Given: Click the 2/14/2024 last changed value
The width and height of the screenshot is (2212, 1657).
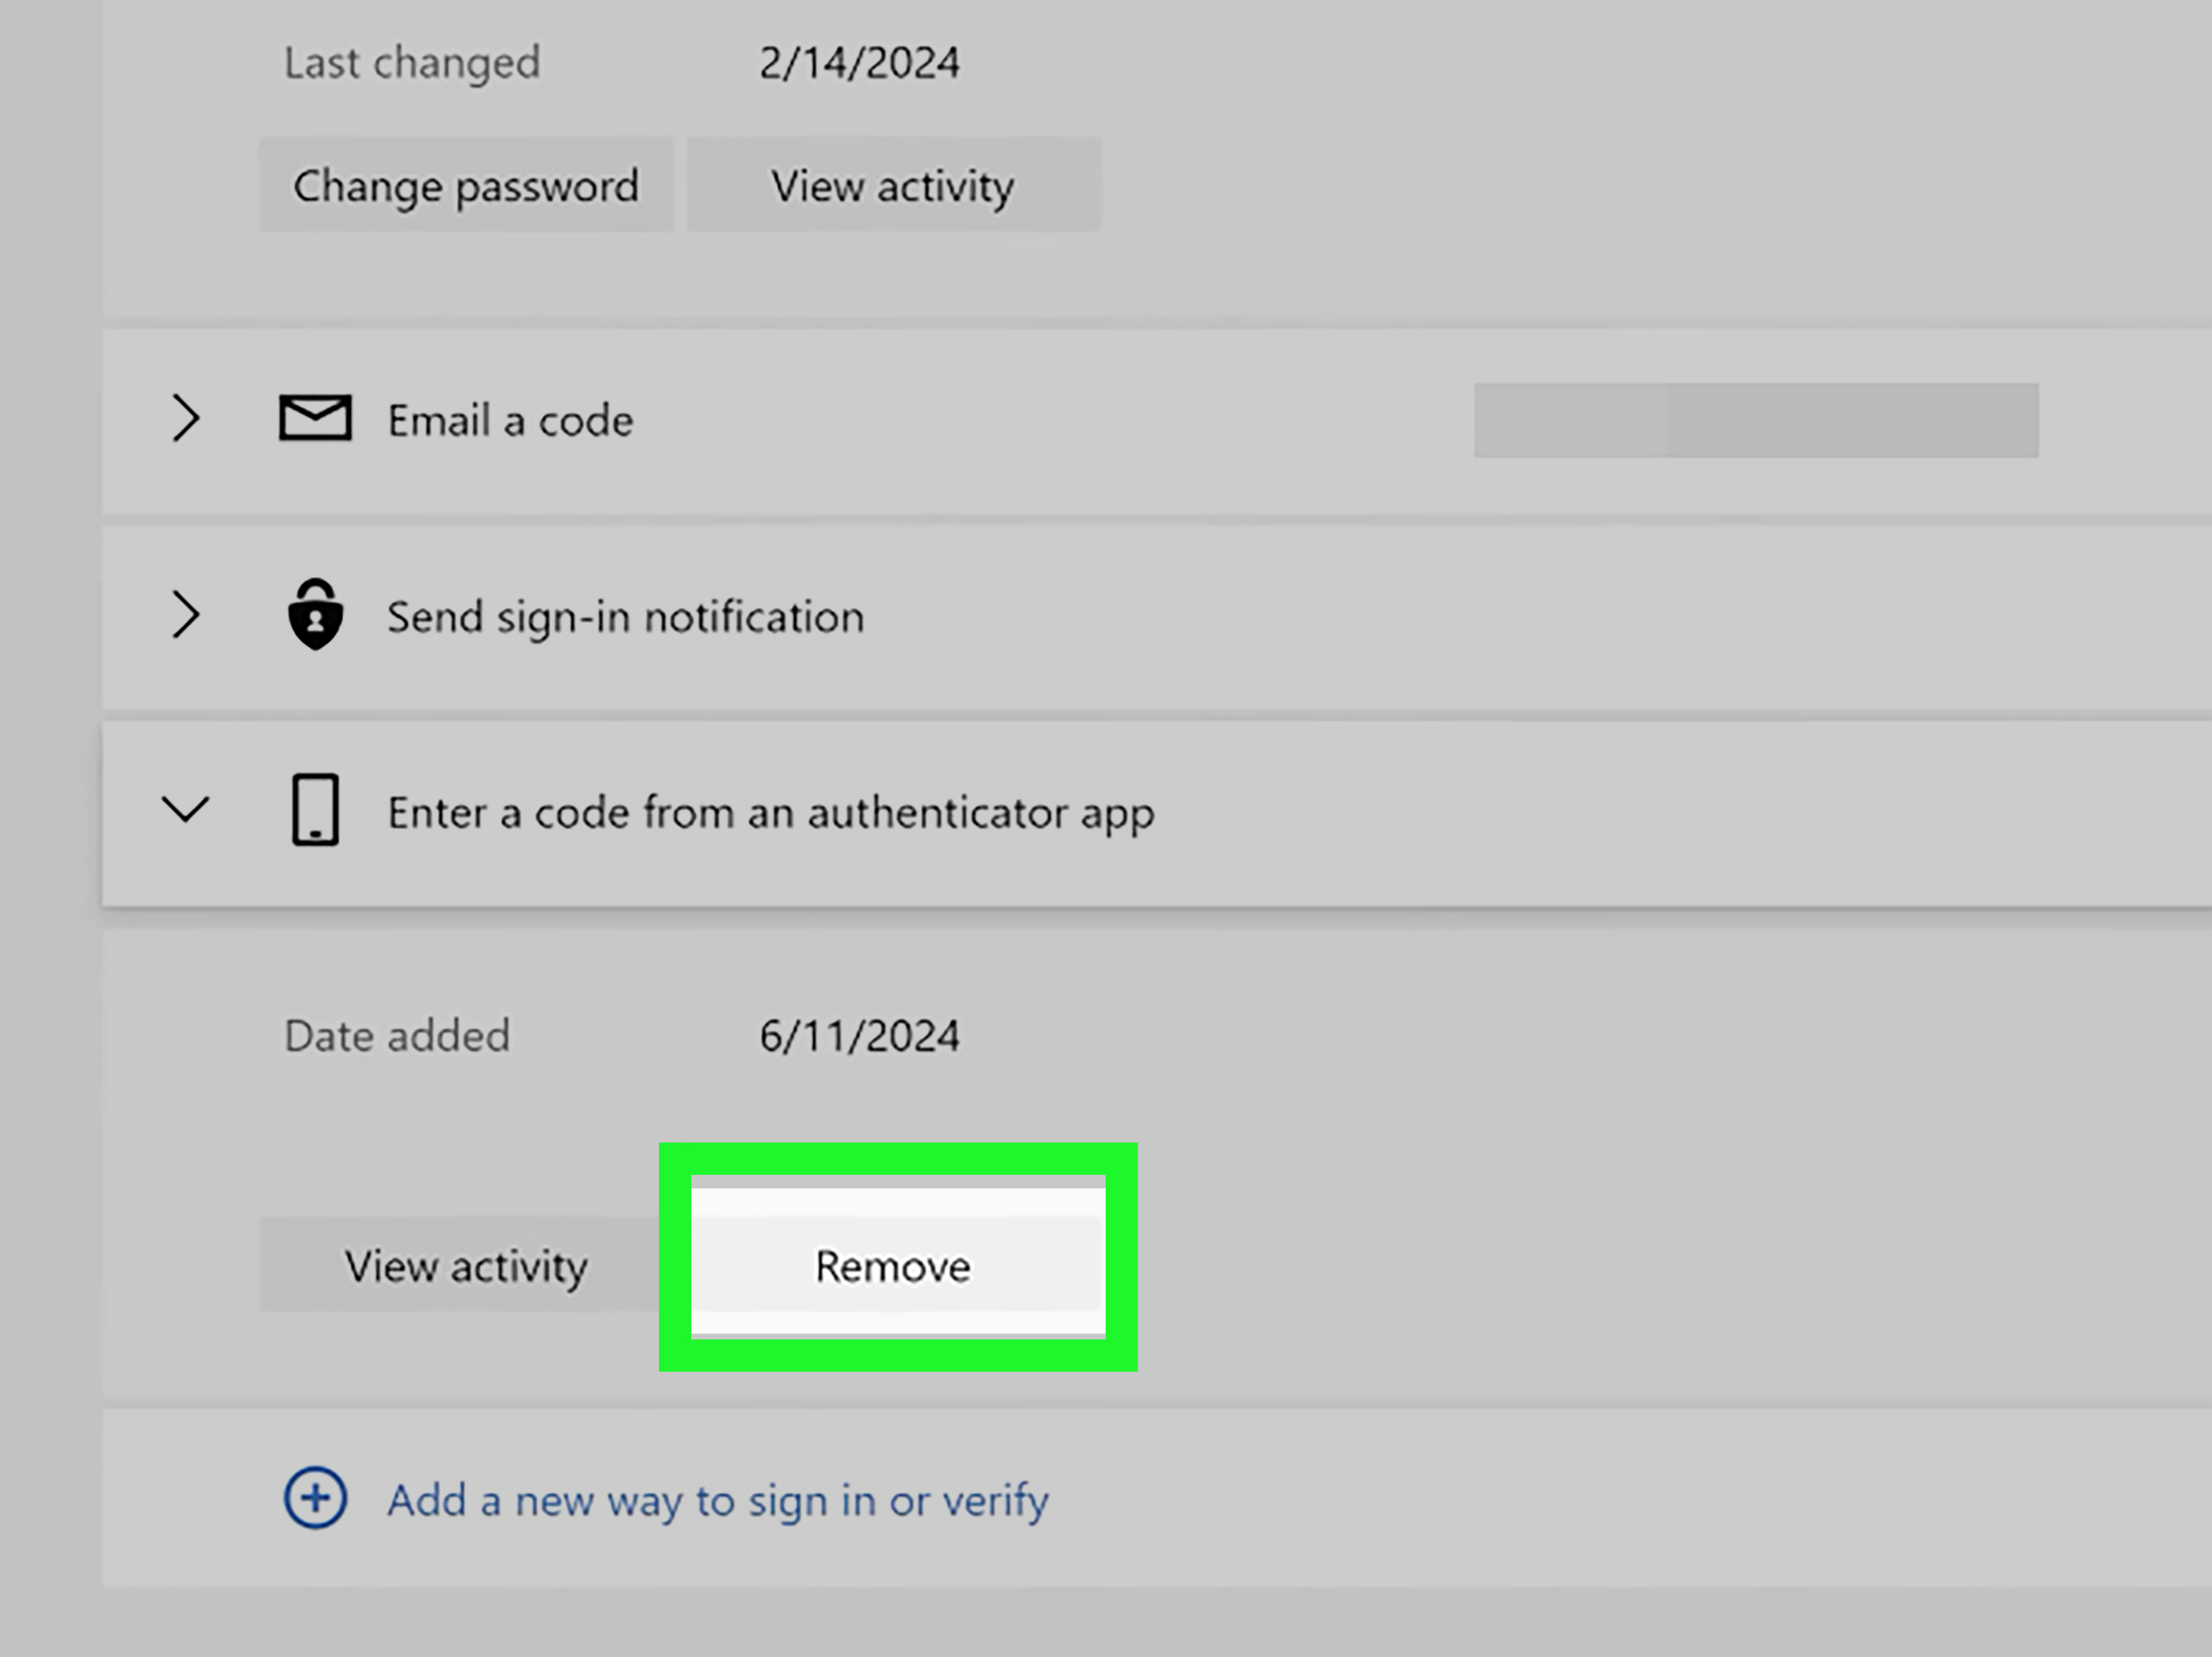Looking at the screenshot, I should tap(859, 63).
